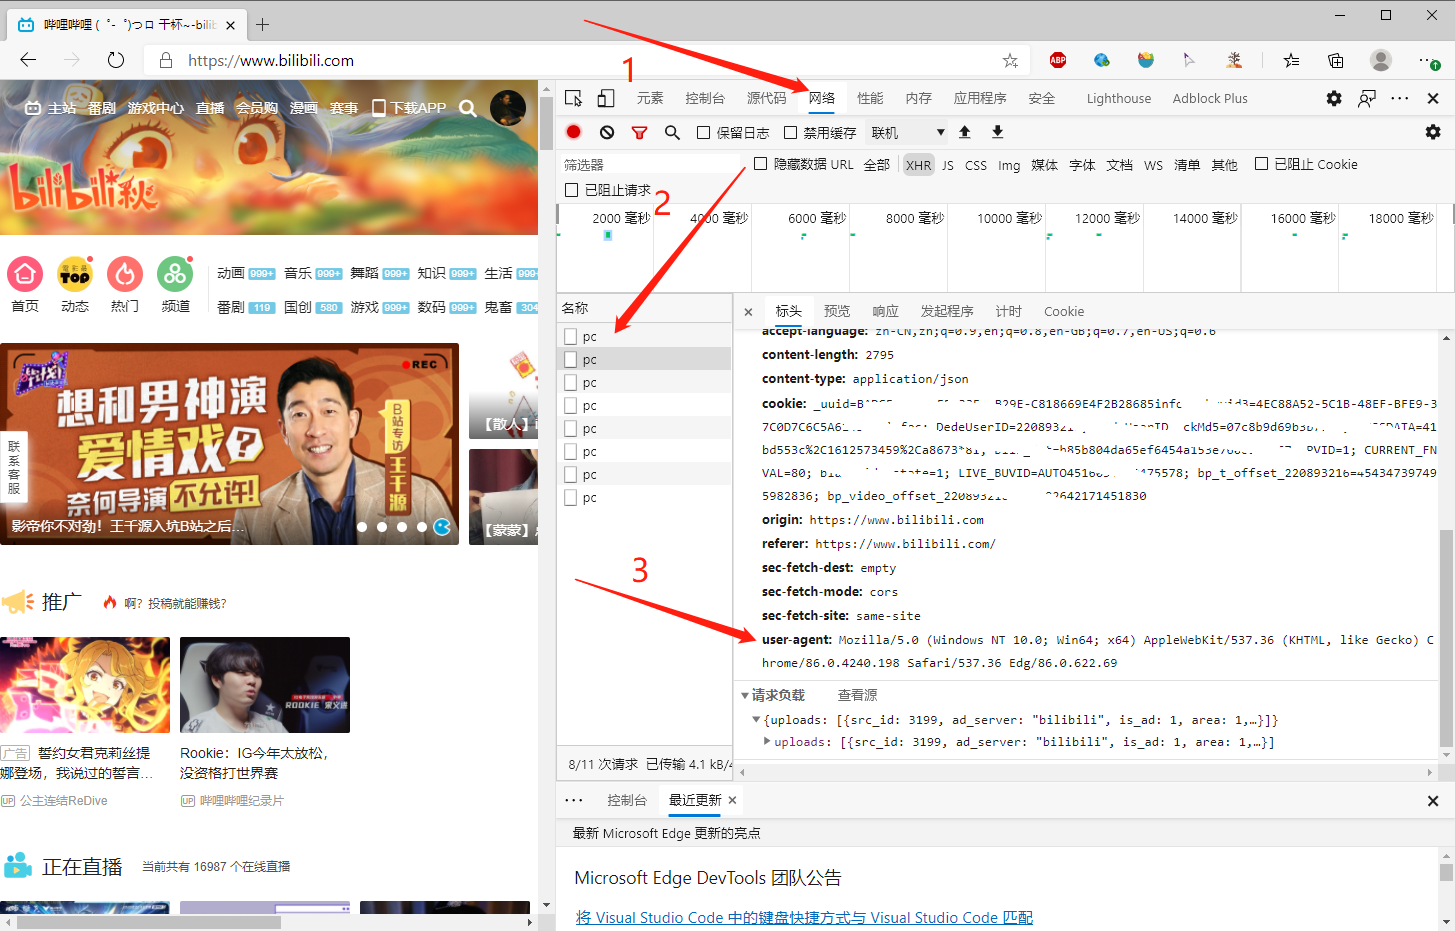Click the red record network log button
The height and width of the screenshot is (931, 1455).
(574, 132)
